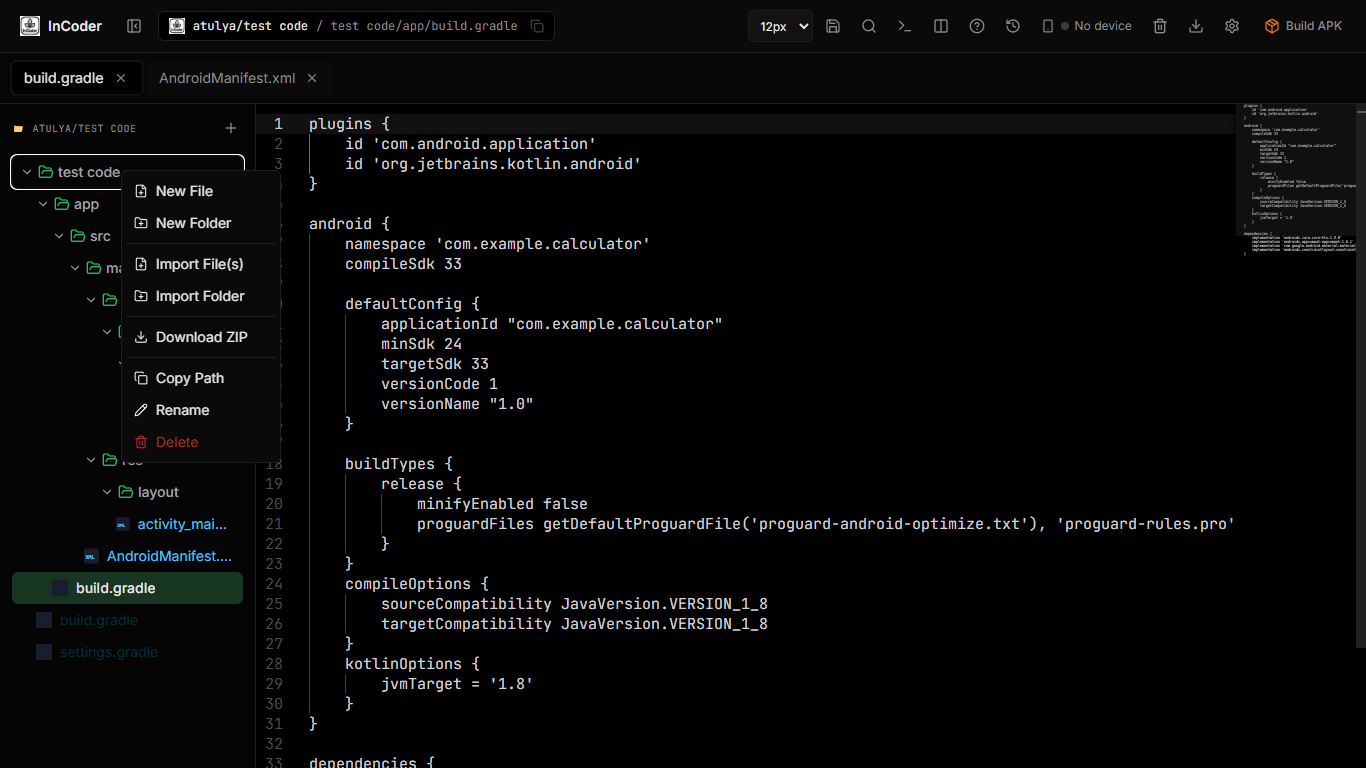The image size is (1366, 768).
Task: Click the InCoder logo icon
Action: (30, 26)
